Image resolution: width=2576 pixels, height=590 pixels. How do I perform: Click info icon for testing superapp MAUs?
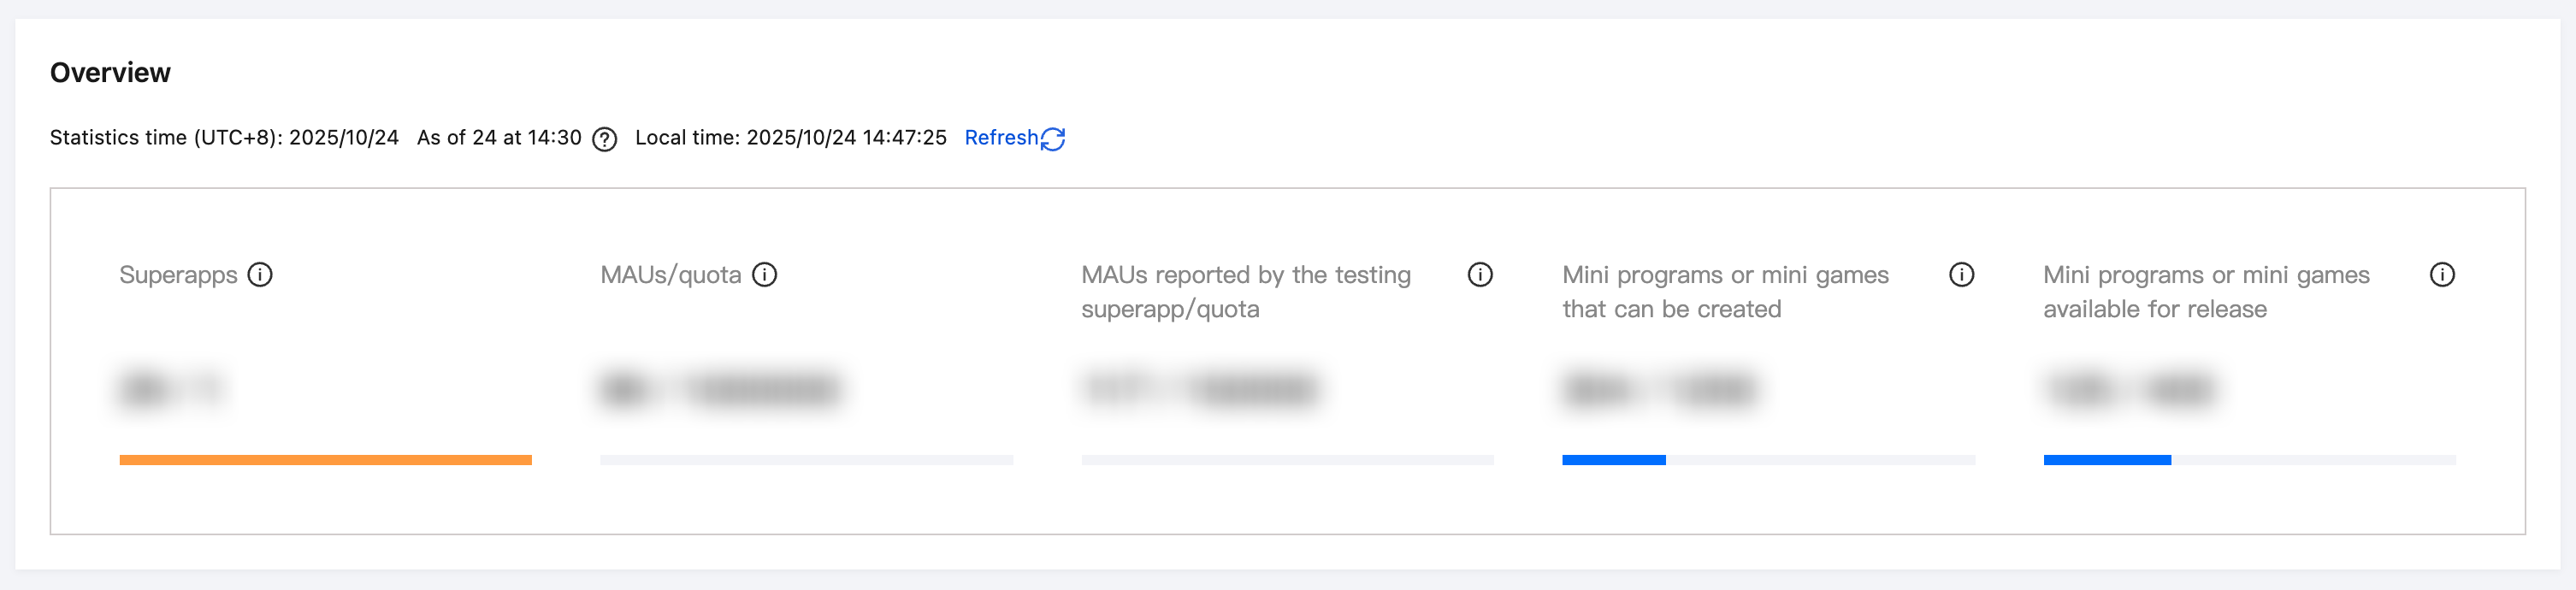(x=1480, y=275)
